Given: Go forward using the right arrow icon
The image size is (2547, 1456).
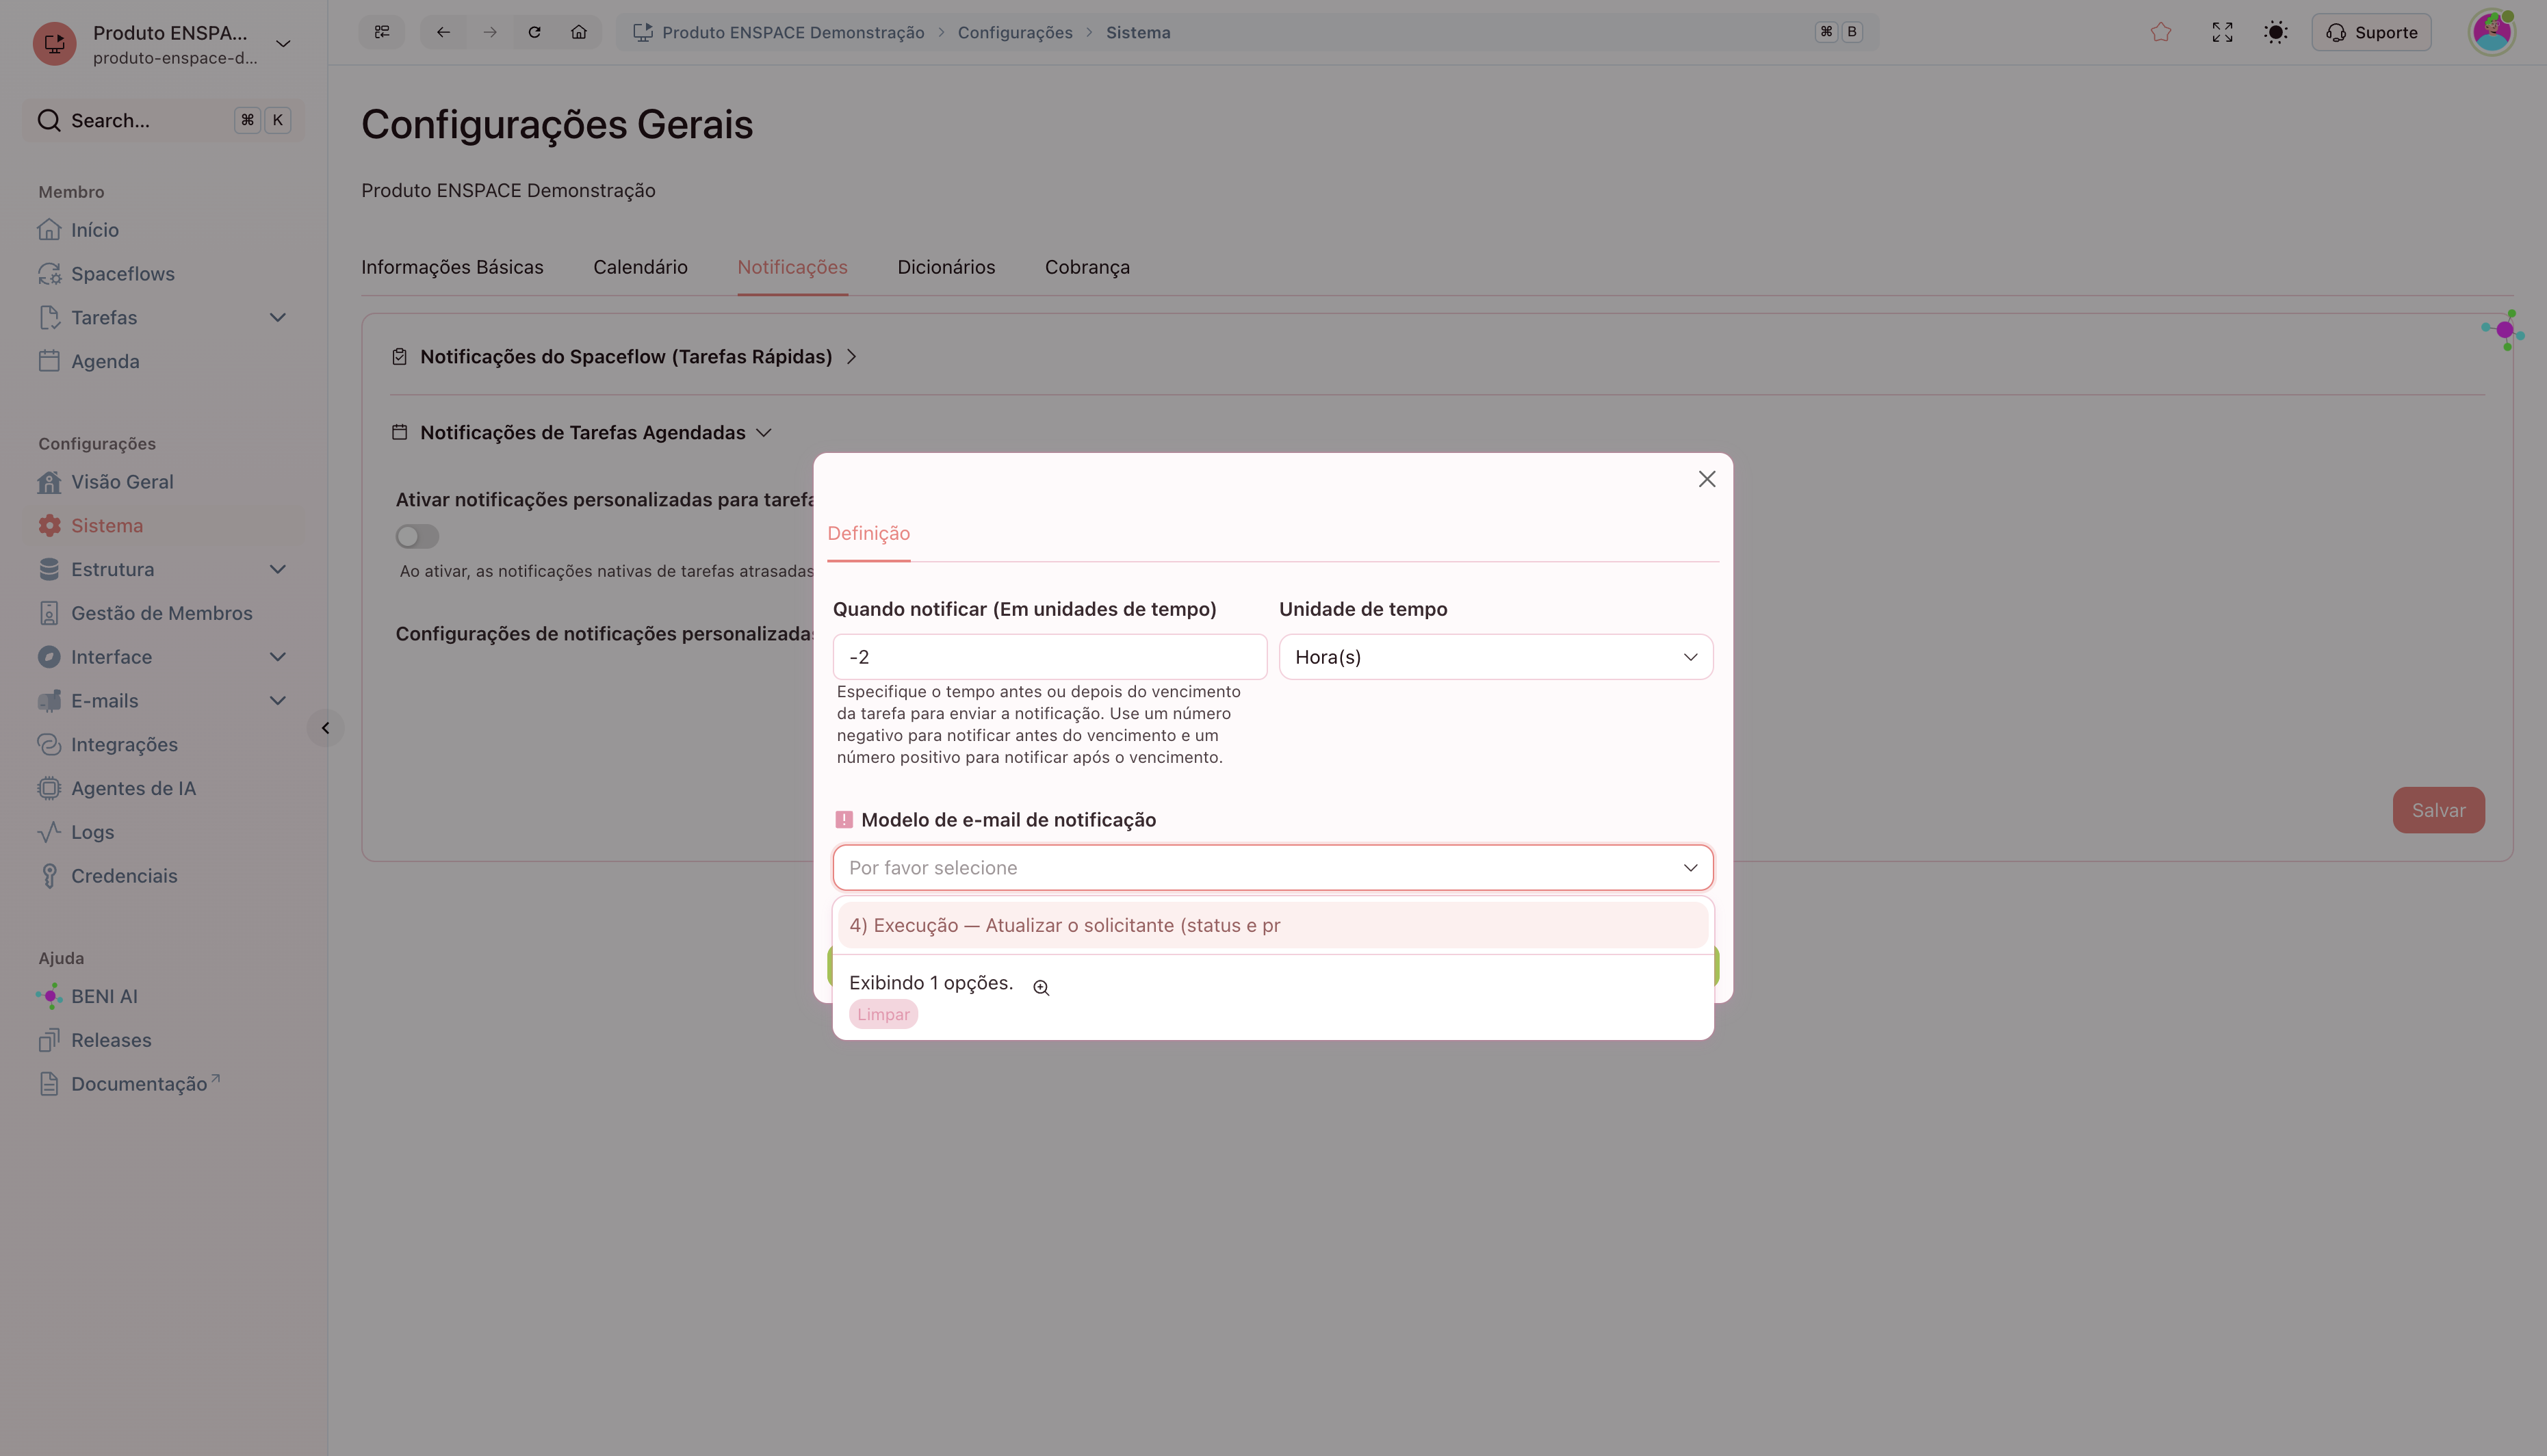Looking at the screenshot, I should [490, 32].
